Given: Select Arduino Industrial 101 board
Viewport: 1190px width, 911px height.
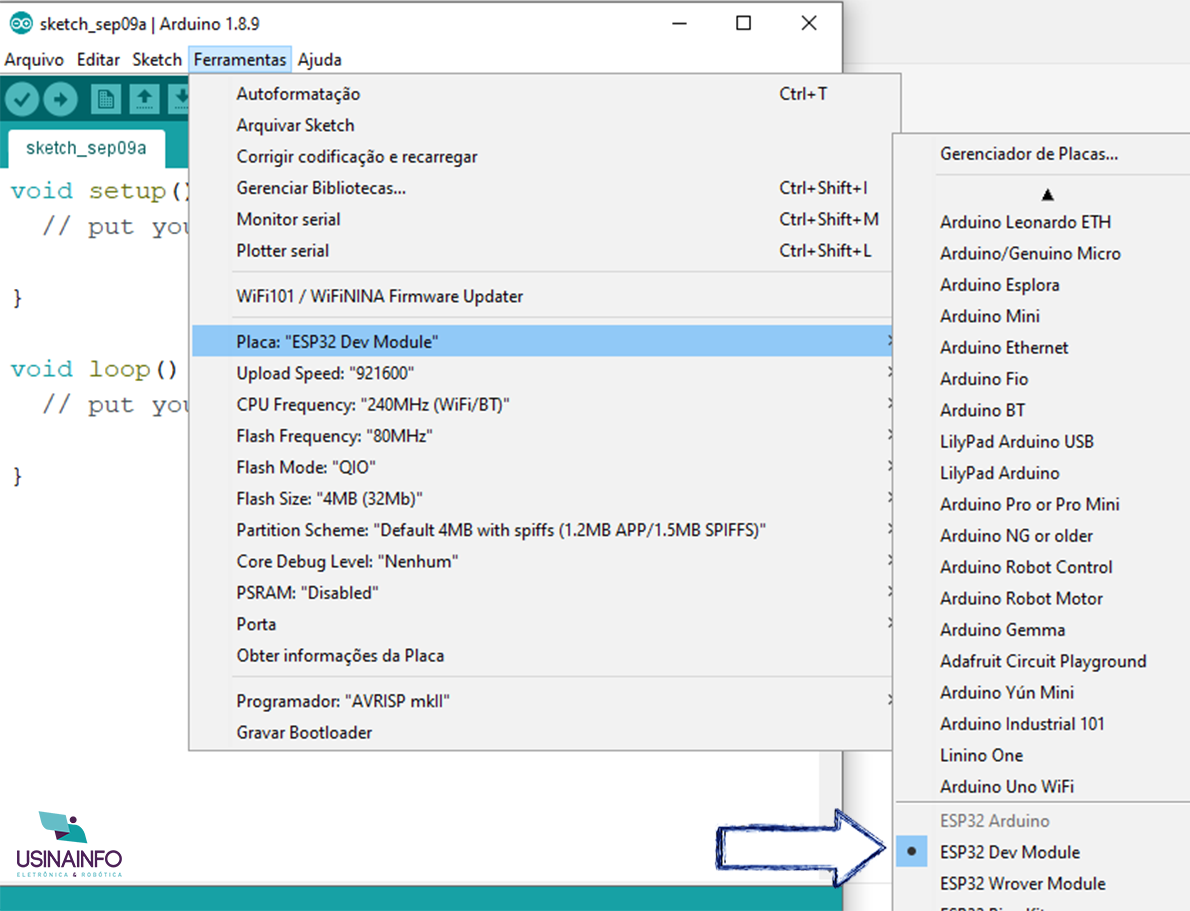Looking at the screenshot, I should point(1043,724).
